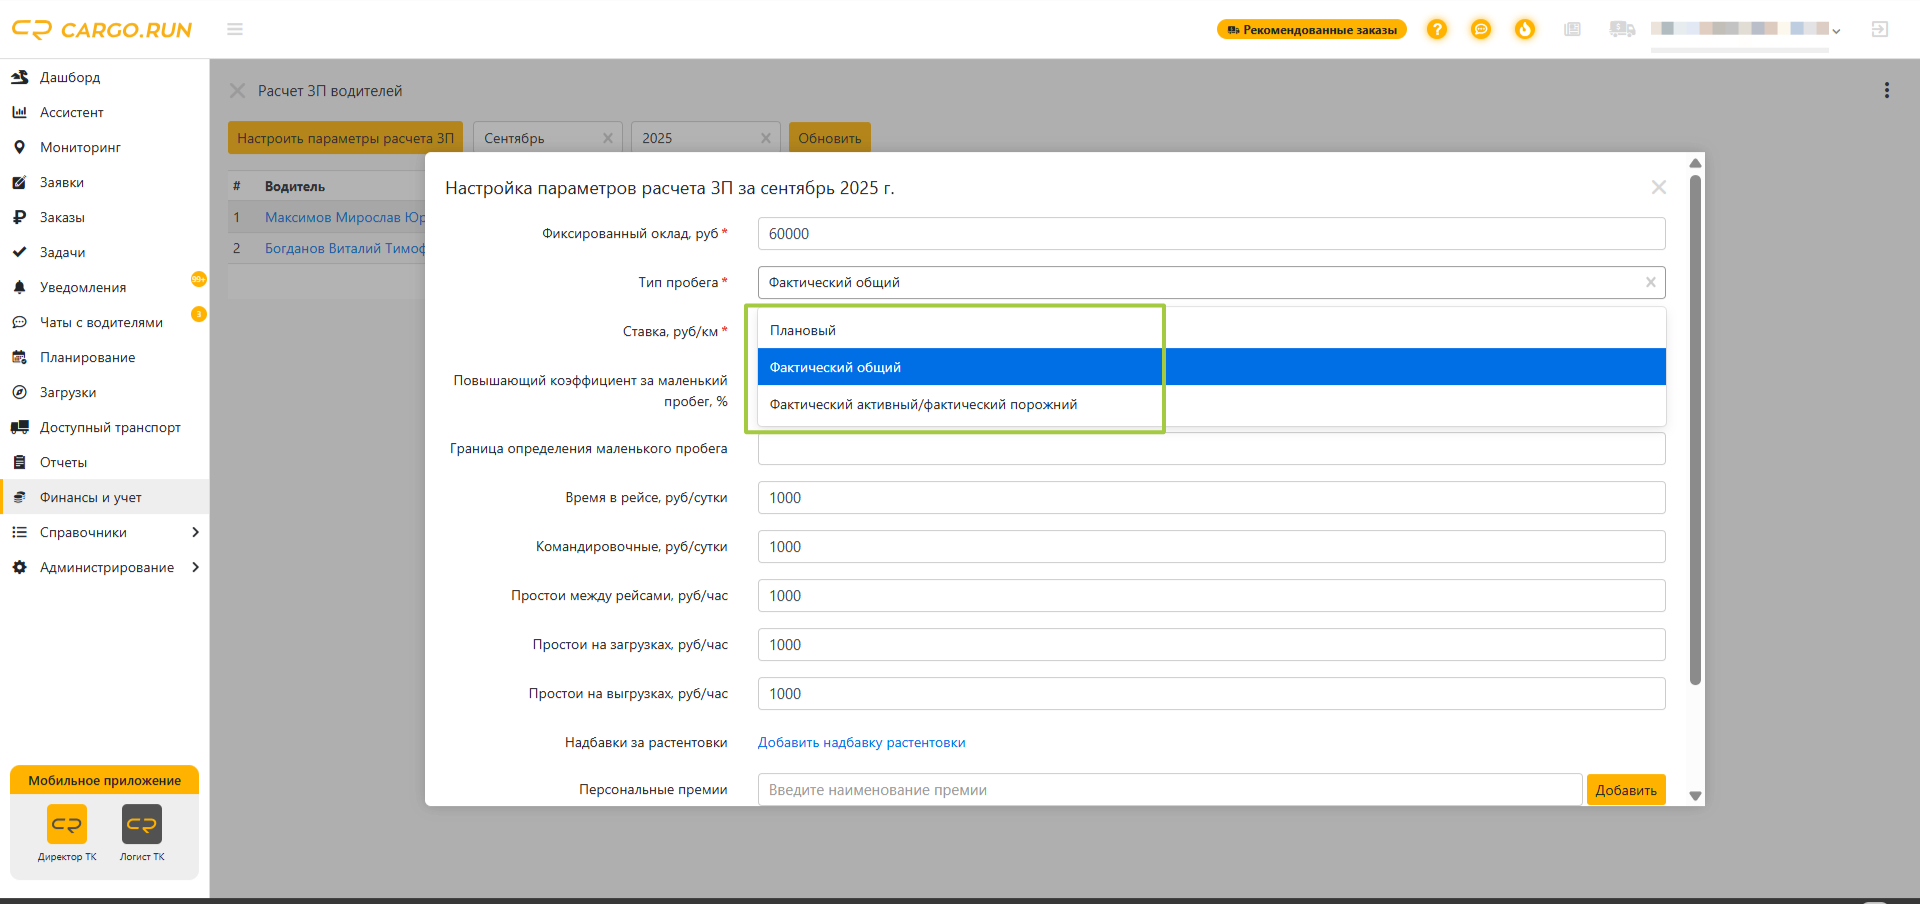Click the Добавить premium button
The height and width of the screenshot is (904, 1920).
[1626, 790]
